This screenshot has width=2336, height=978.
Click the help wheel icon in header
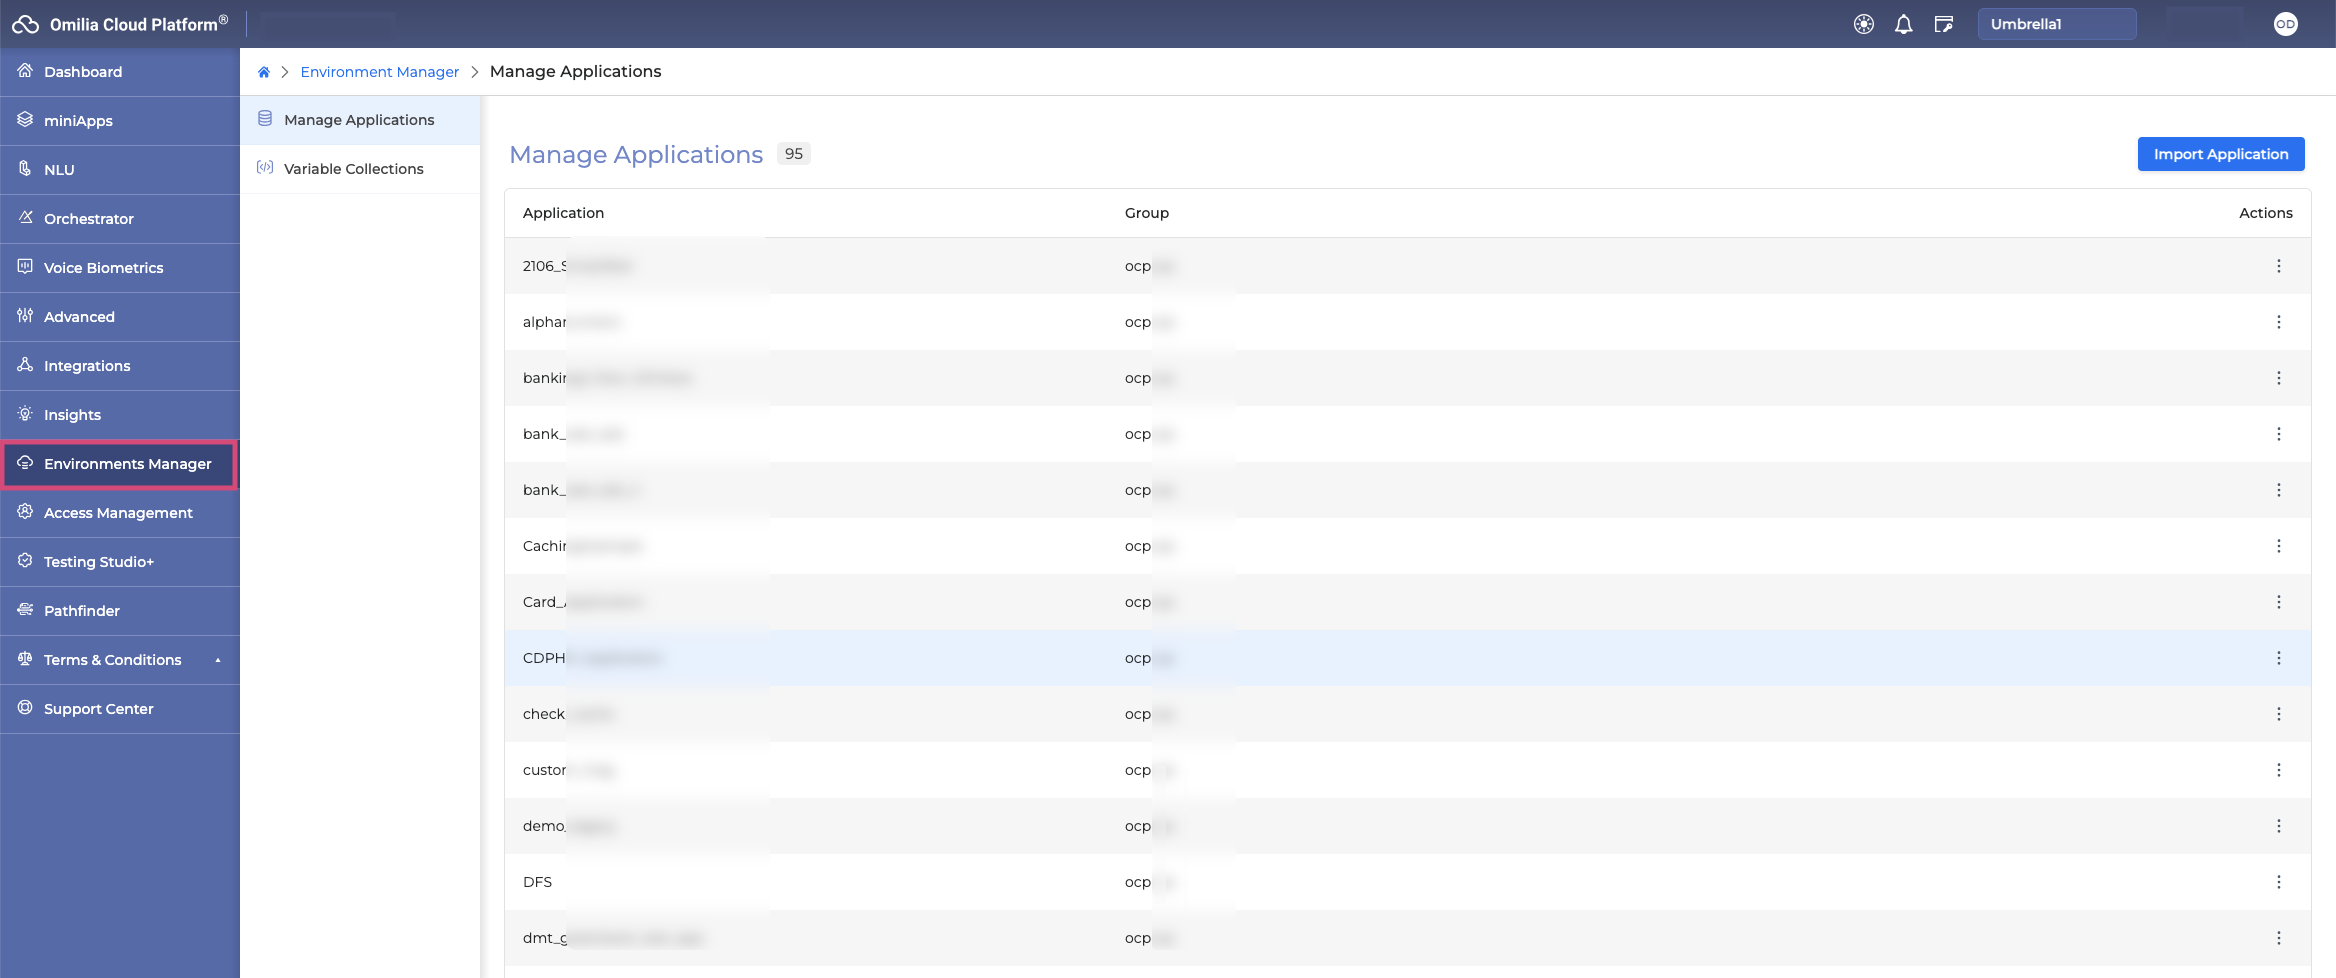1863,24
